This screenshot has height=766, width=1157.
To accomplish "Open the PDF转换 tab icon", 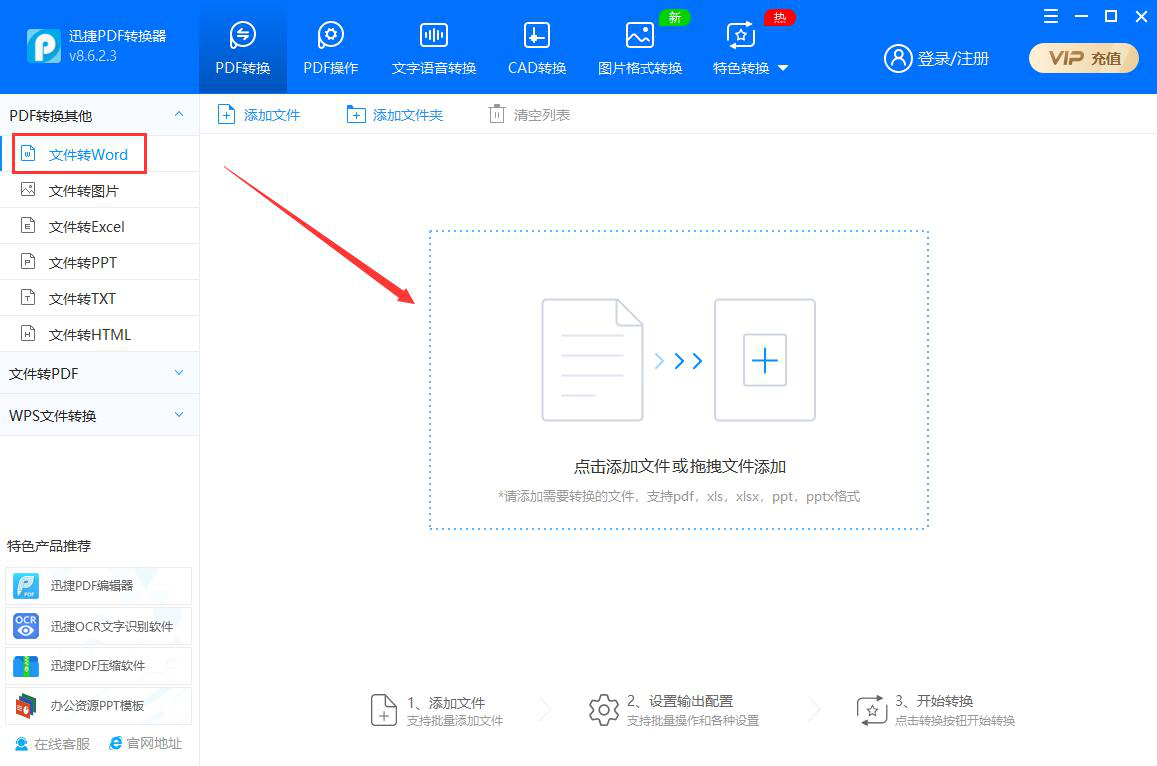I will (x=243, y=35).
